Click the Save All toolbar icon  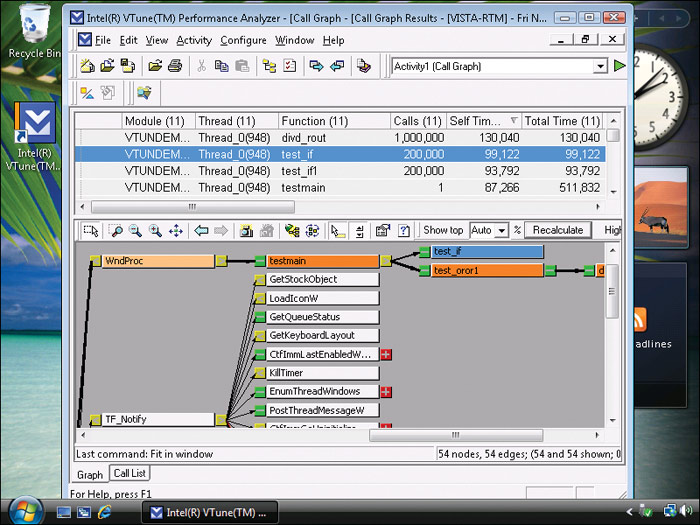coord(128,66)
